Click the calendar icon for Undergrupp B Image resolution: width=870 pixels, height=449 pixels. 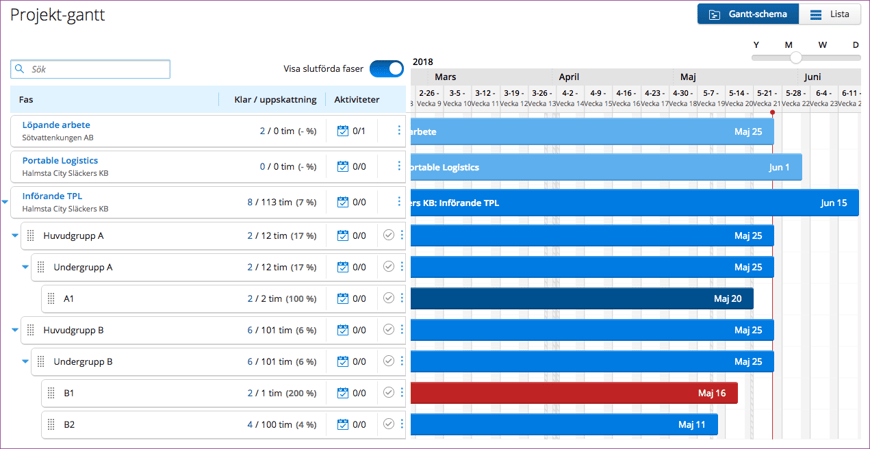343,362
